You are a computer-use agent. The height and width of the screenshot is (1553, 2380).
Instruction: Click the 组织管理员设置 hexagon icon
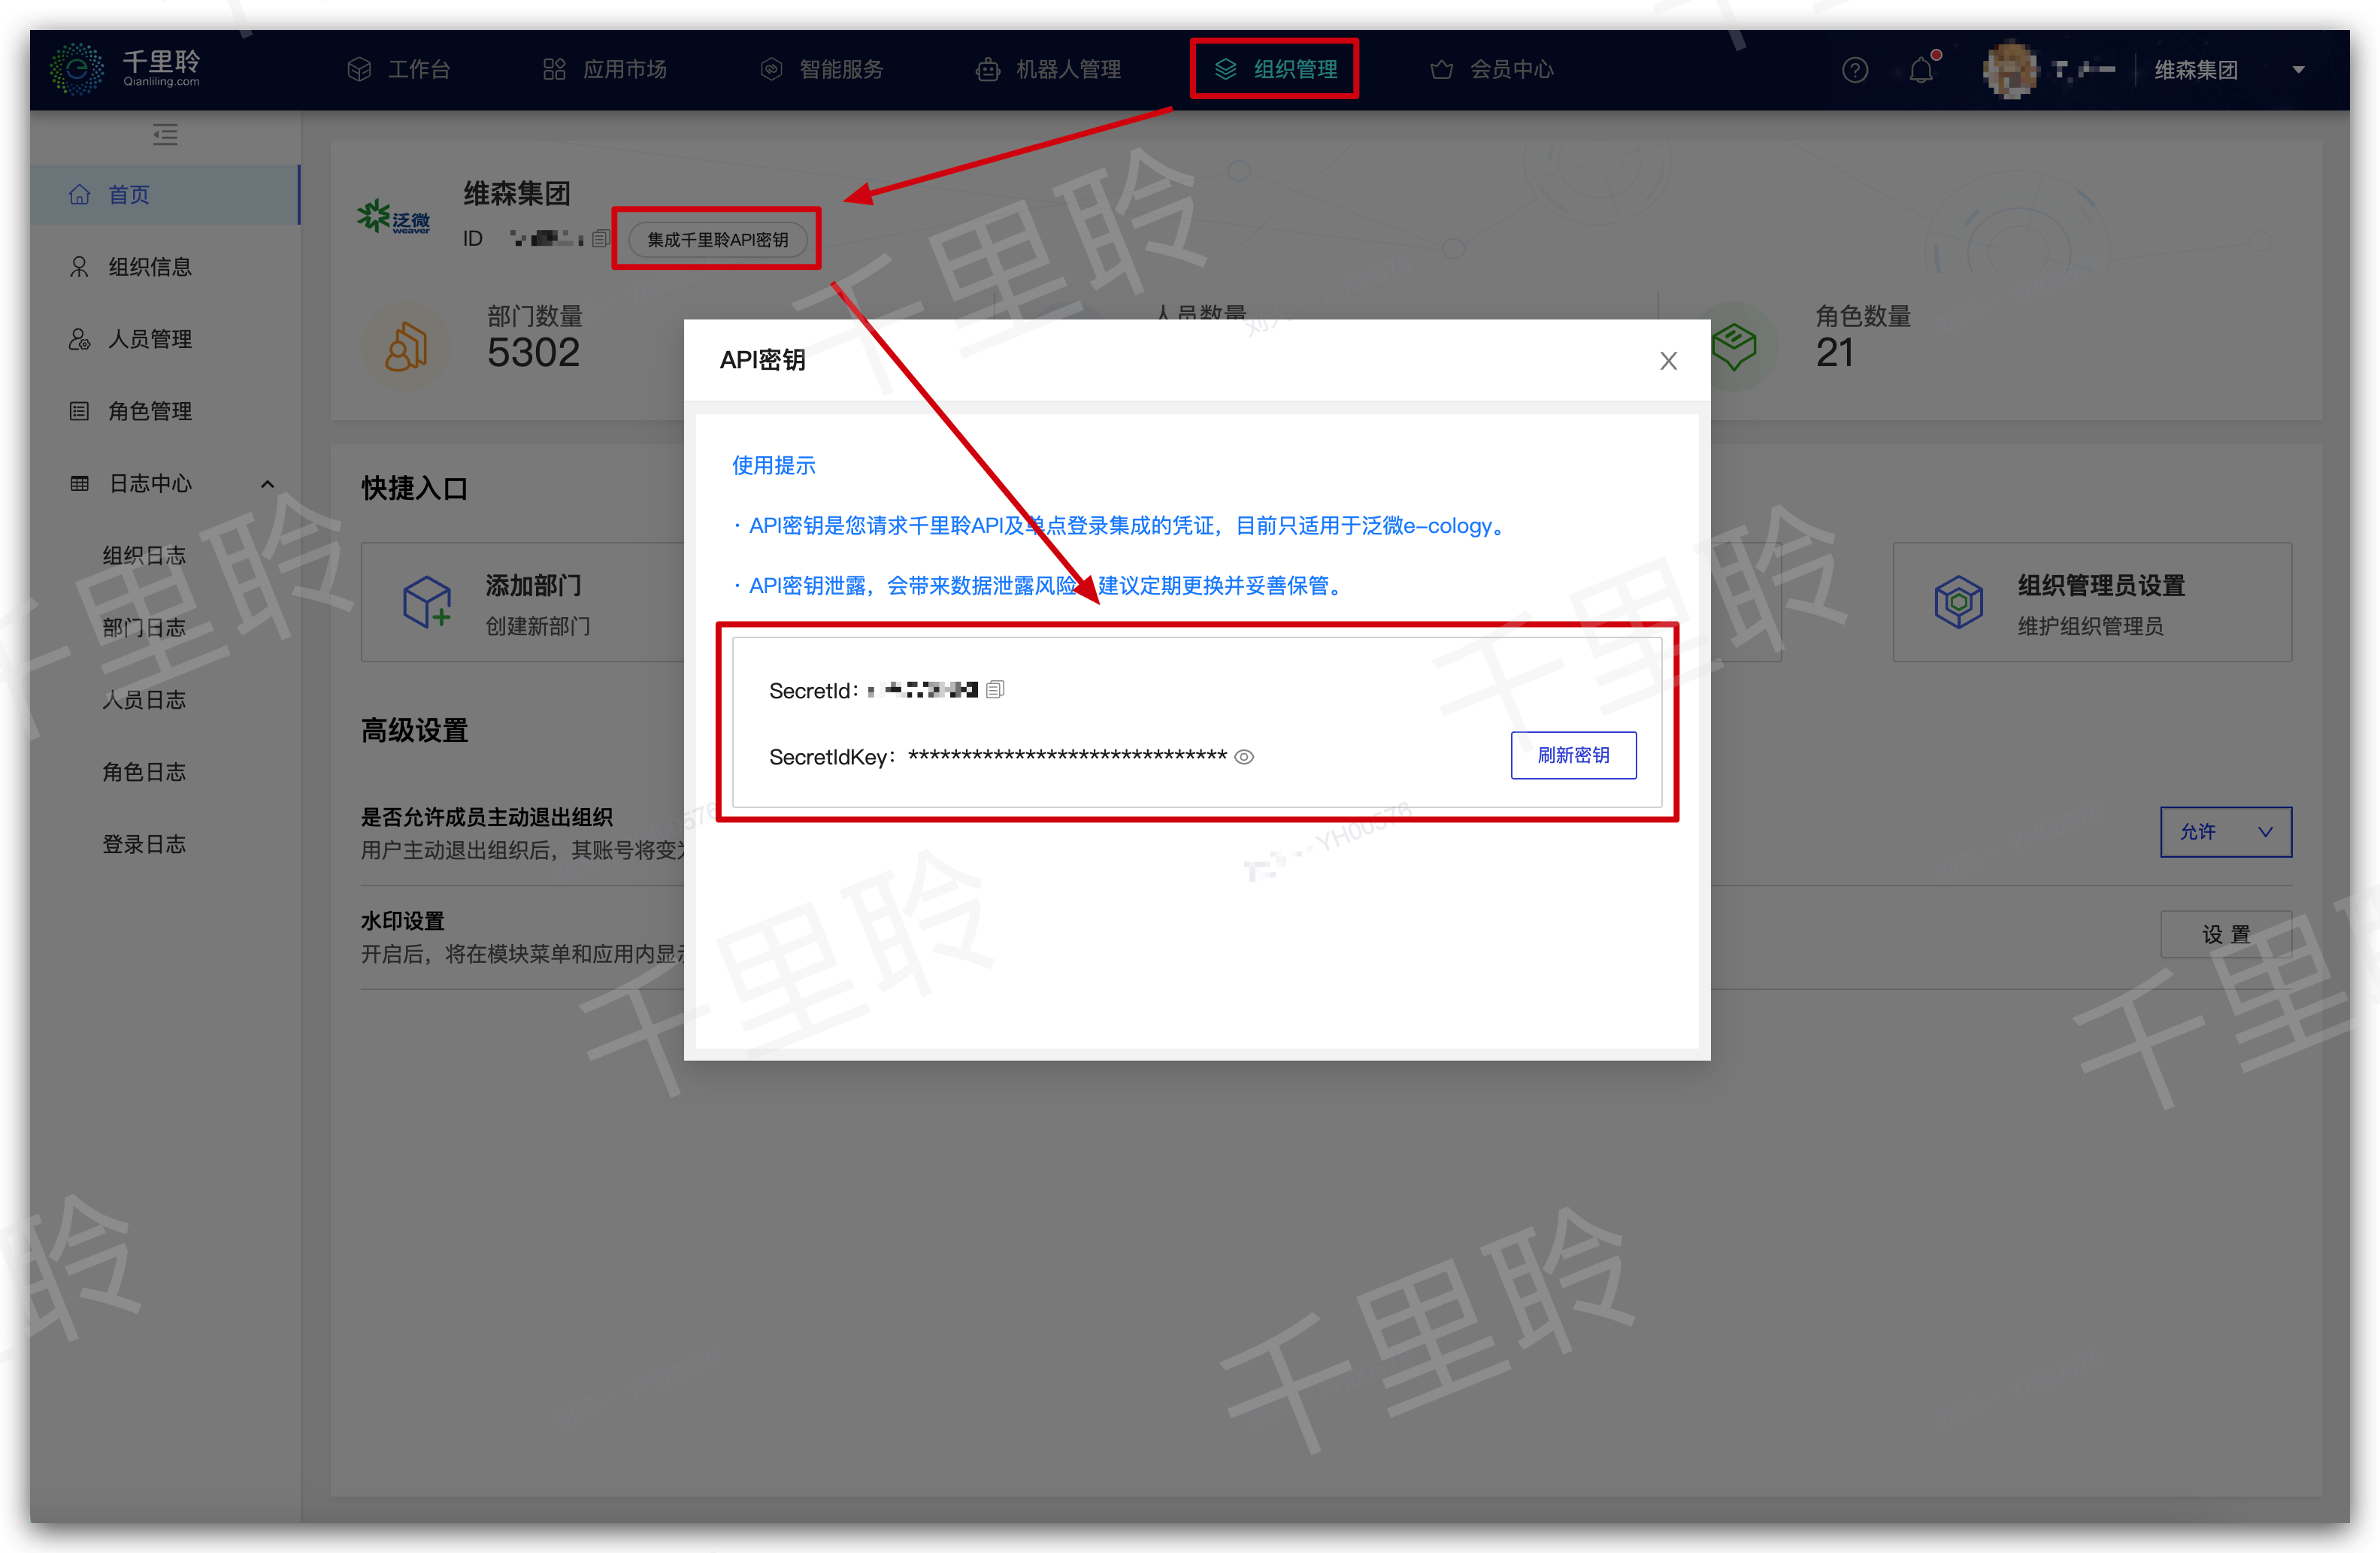pyautogui.click(x=1958, y=602)
